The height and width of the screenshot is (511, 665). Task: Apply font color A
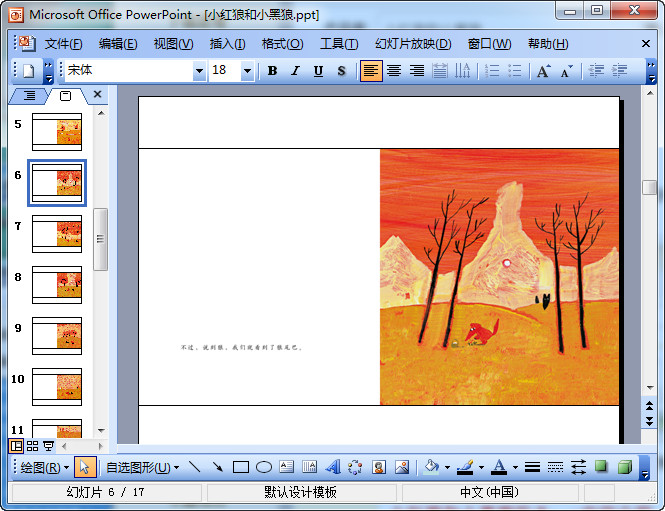point(499,467)
